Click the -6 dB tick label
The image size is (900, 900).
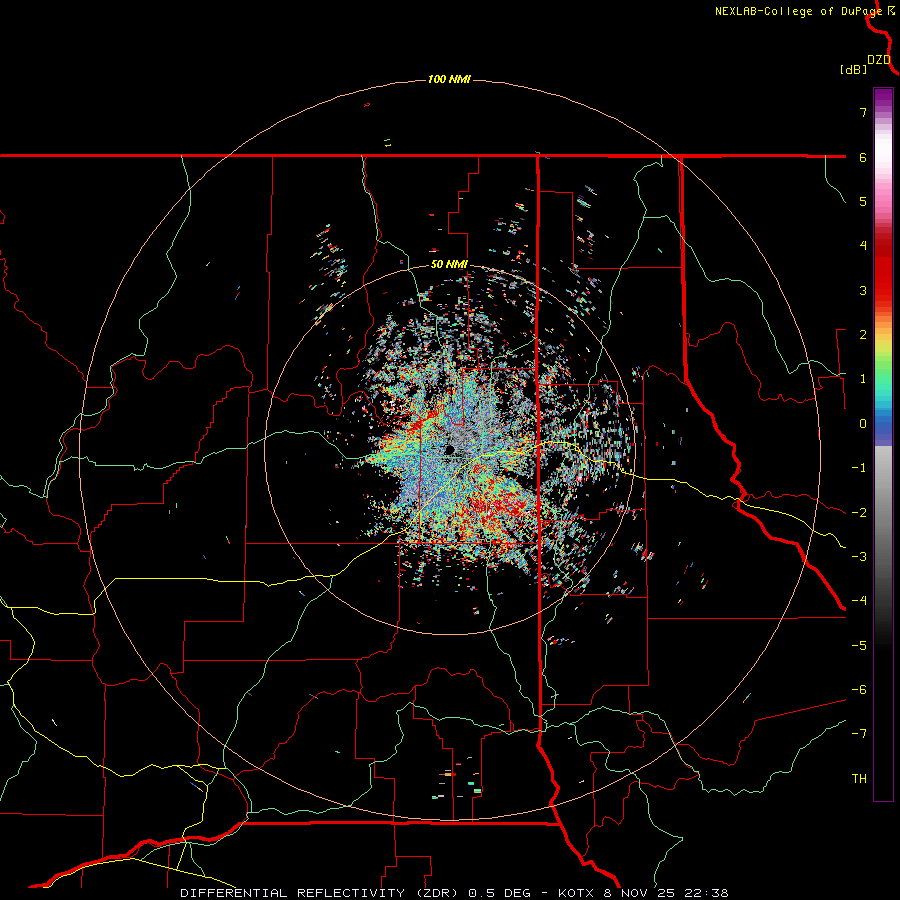click(859, 690)
